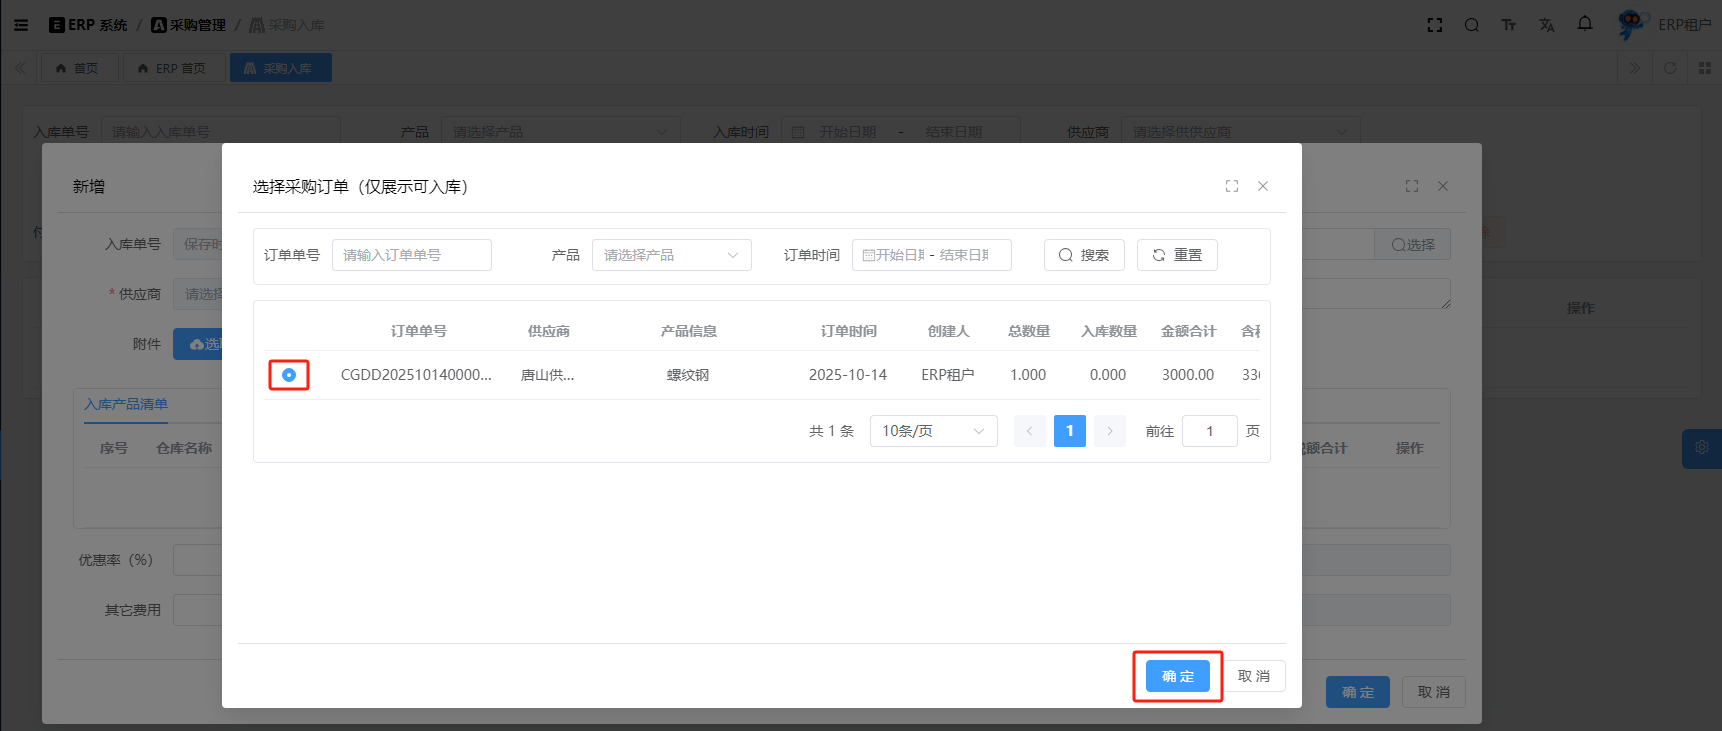Open the 产品 product dropdown in dialog
This screenshot has width=1722, height=731.
[x=671, y=255]
